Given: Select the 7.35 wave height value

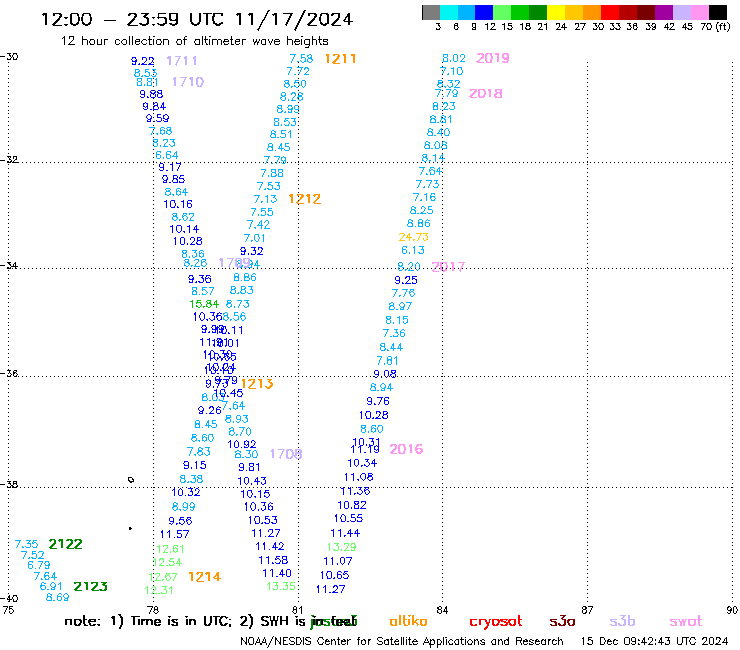Looking at the screenshot, I should point(26,544).
